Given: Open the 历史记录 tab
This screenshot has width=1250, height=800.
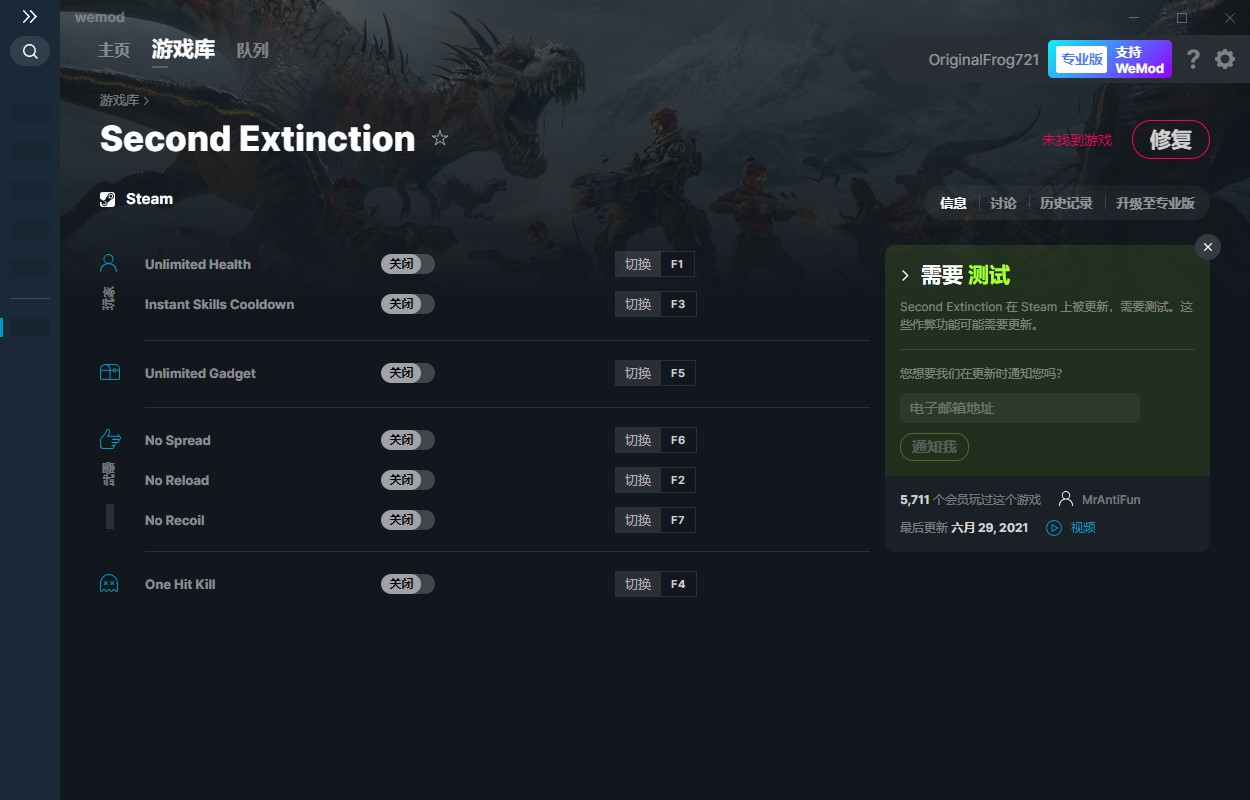Looking at the screenshot, I should [x=1066, y=203].
